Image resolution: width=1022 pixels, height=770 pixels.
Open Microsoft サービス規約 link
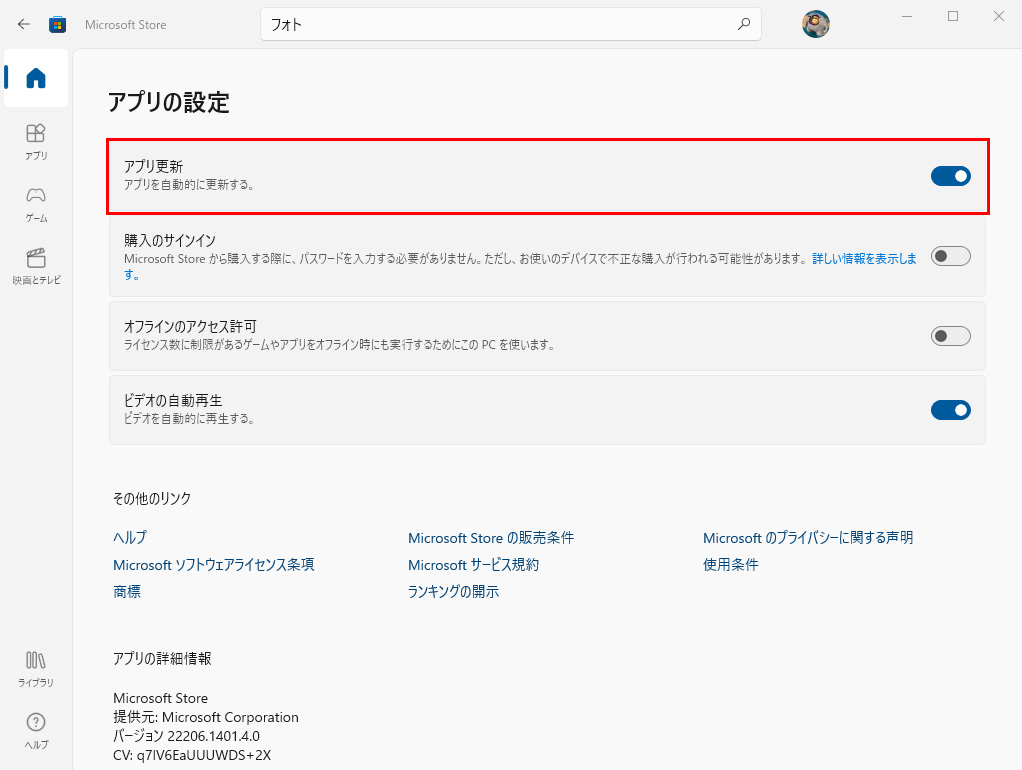(x=473, y=565)
